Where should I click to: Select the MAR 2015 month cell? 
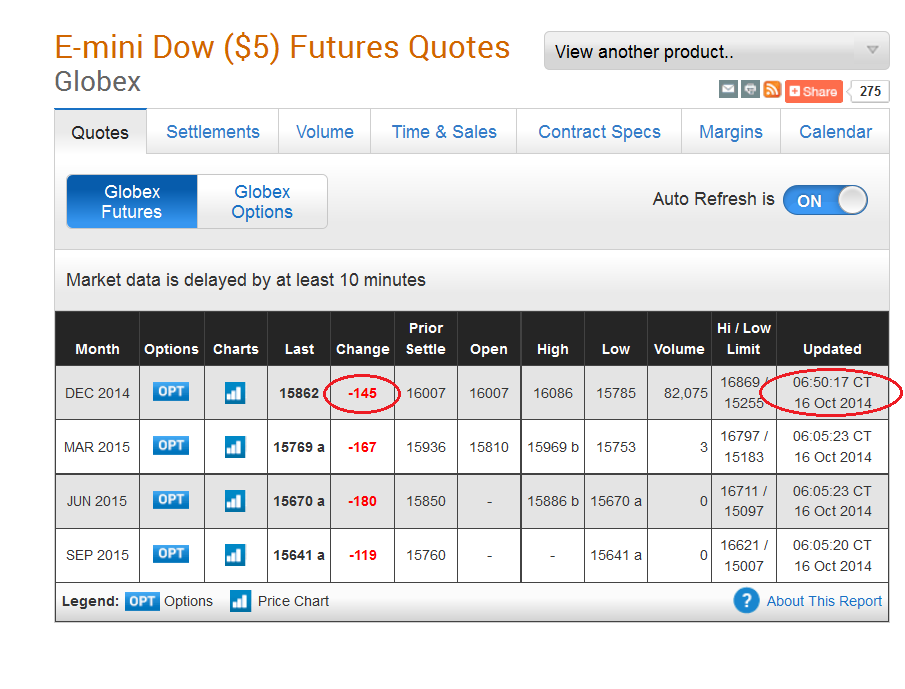click(x=97, y=447)
